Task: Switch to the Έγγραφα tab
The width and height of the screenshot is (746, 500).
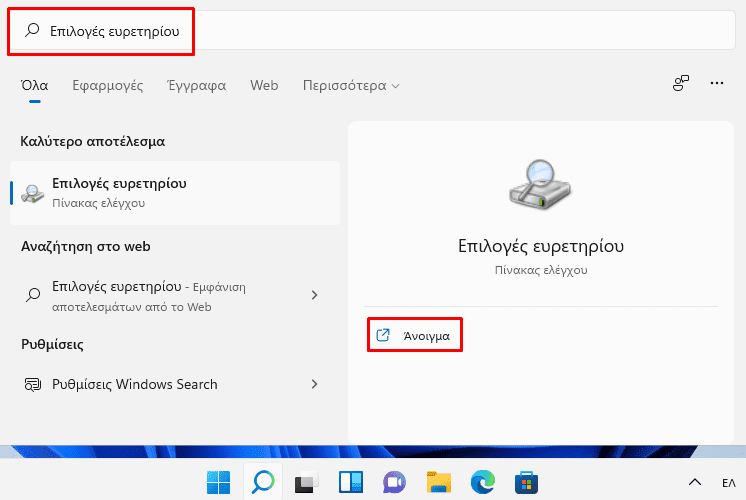Action: (197, 86)
